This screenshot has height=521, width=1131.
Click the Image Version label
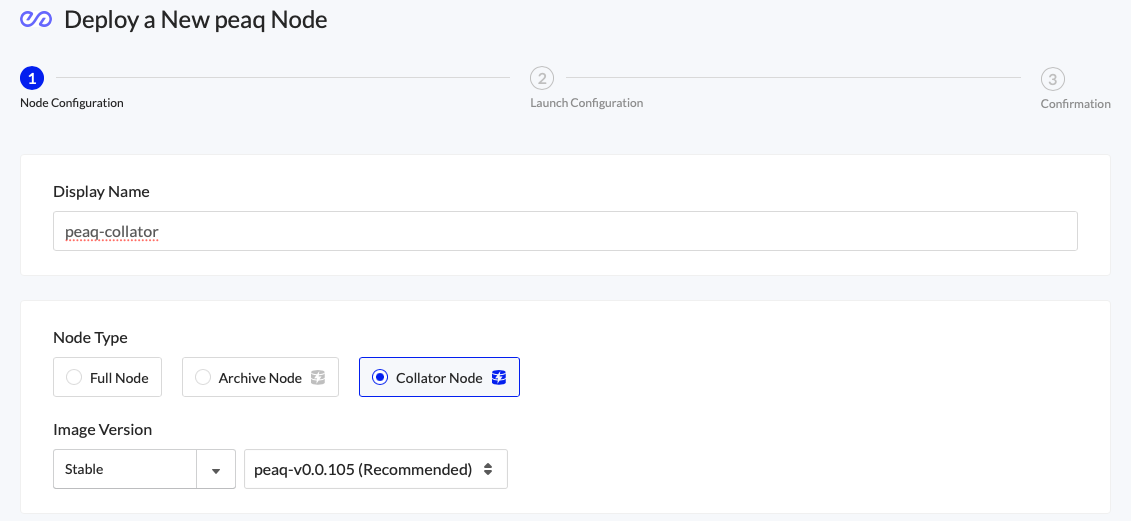click(102, 429)
